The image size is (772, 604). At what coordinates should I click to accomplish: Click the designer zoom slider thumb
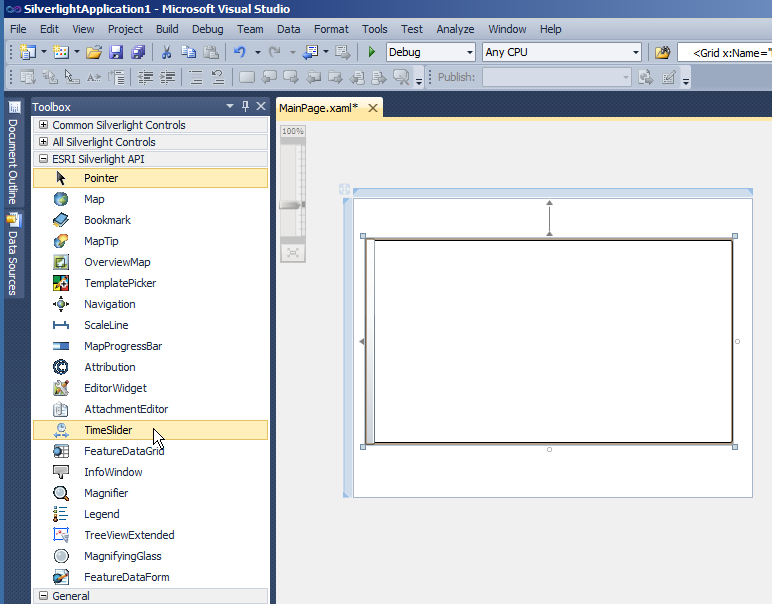point(292,205)
